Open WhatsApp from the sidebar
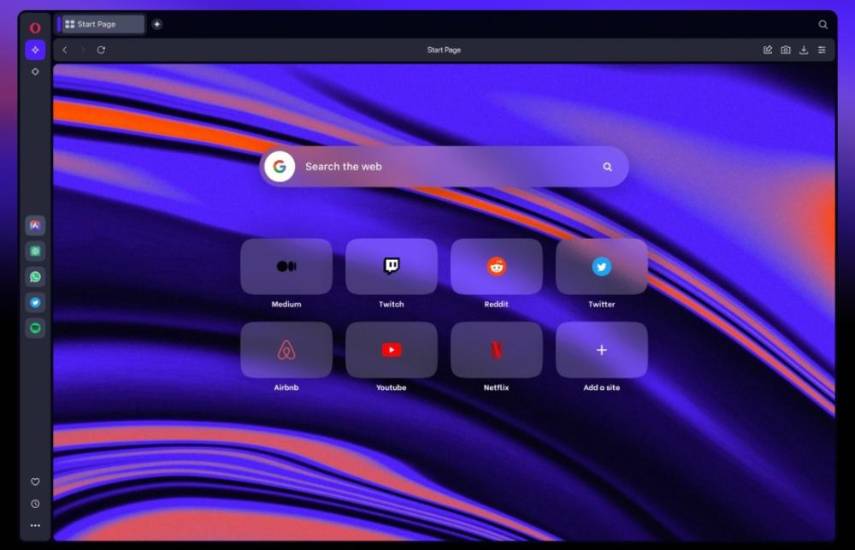This screenshot has width=855, height=550. point(35,277)
